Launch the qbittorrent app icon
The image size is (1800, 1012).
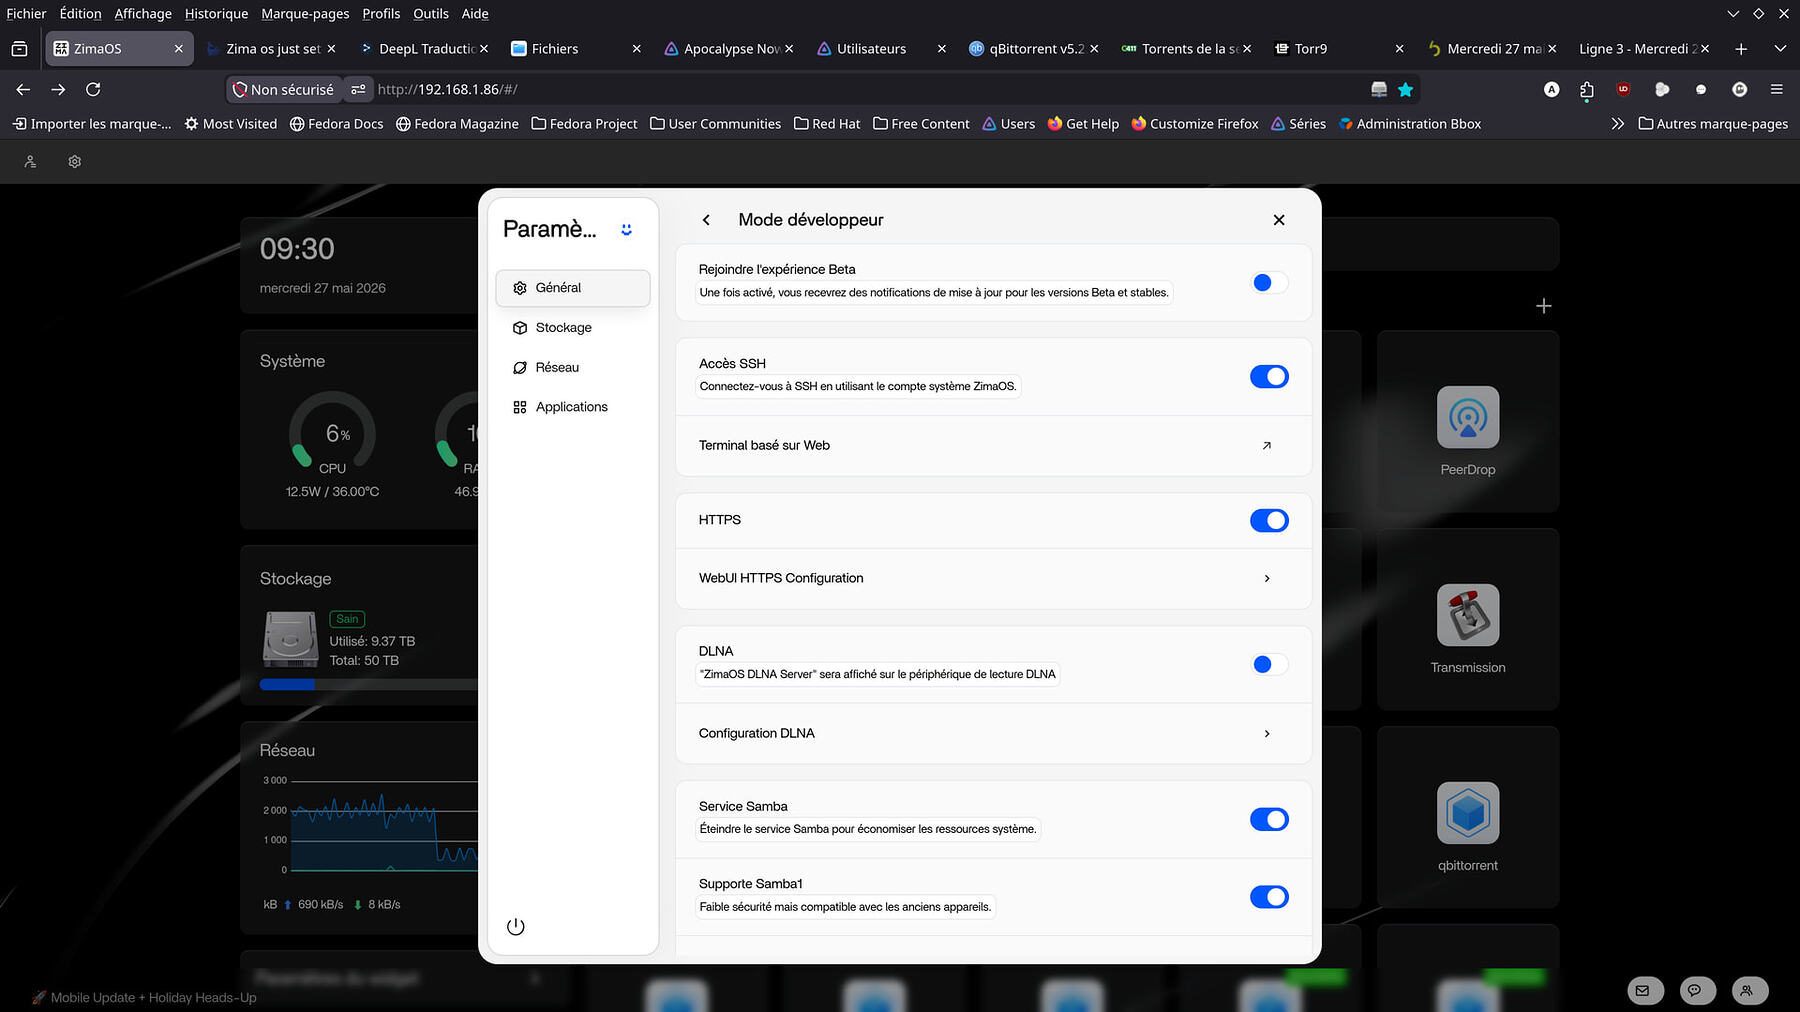(1467, 813)
